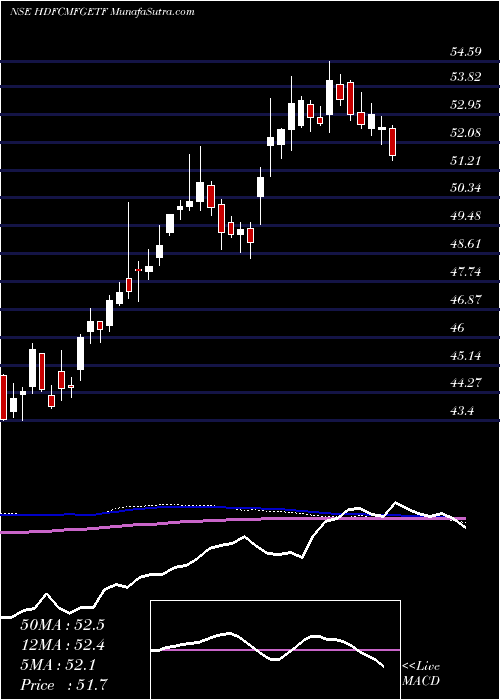Click the 50.34 price axis label
Image resolution: width=500 pixels, height=700 pixels.
(x=466, y=188)
